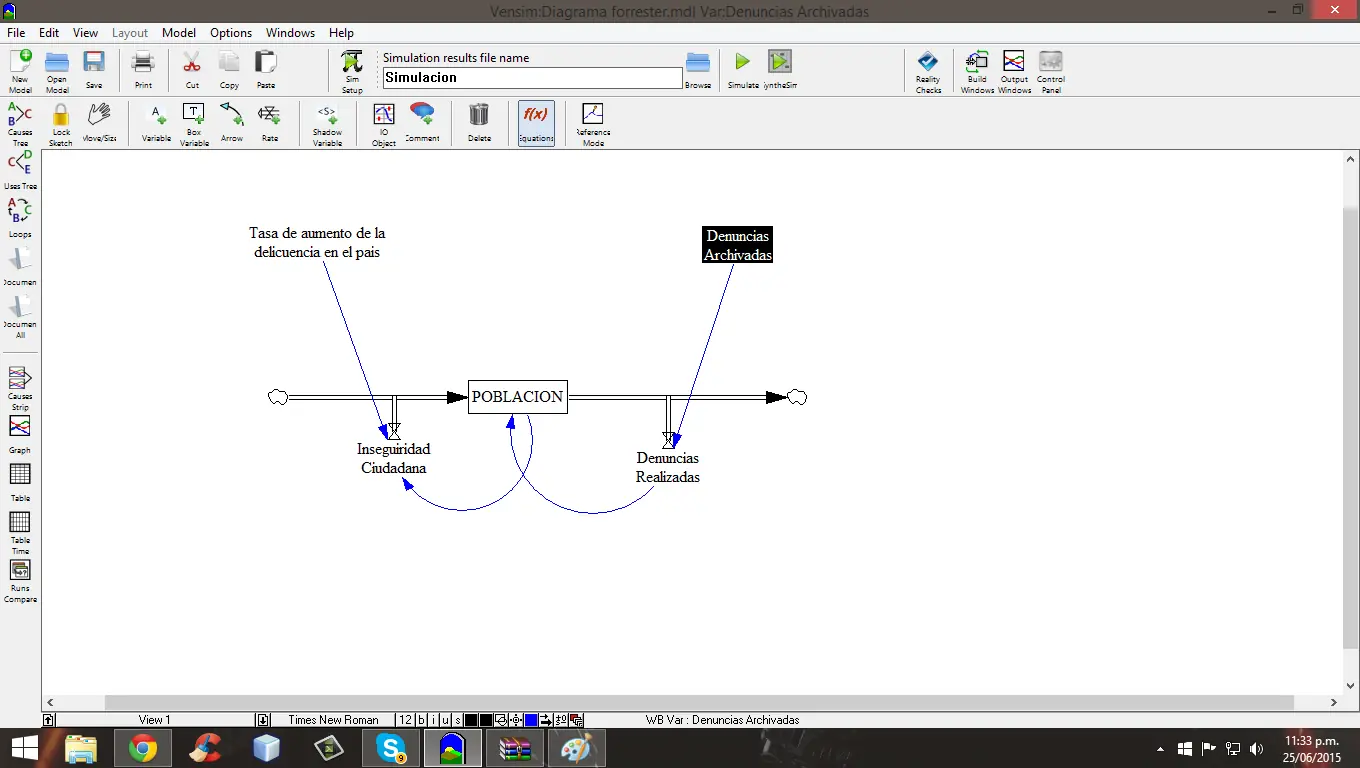Click the Open Model folder icon
1360x768 pixels.
(x=57, y=70)
